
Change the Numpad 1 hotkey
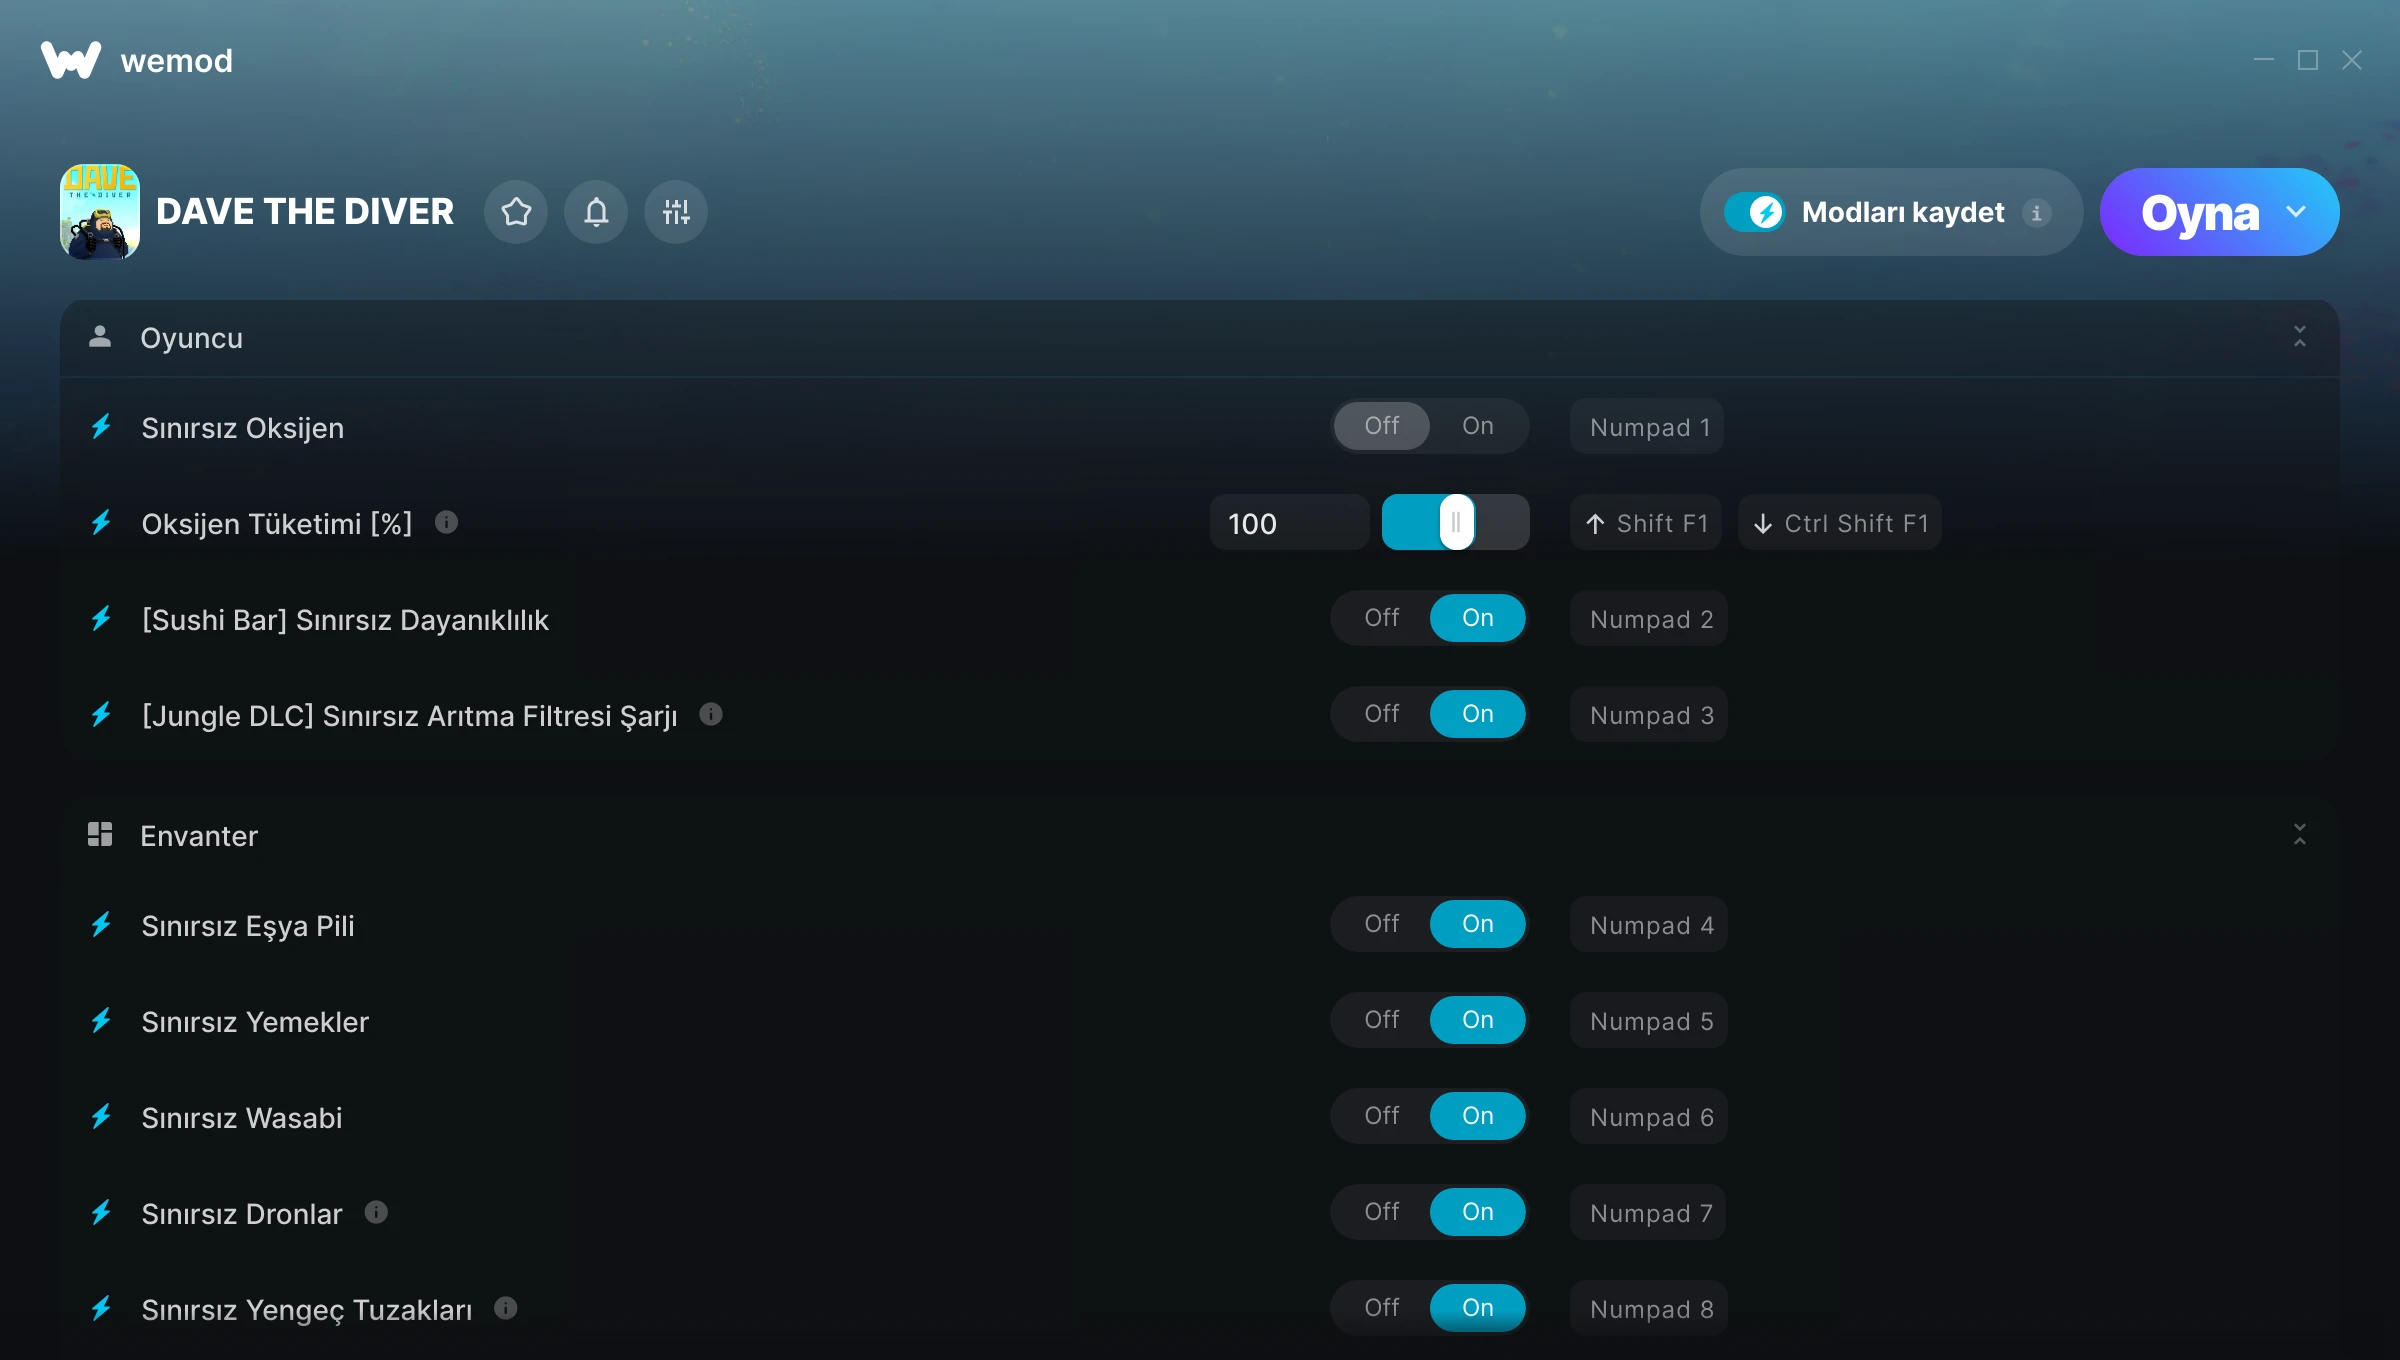1647,427
